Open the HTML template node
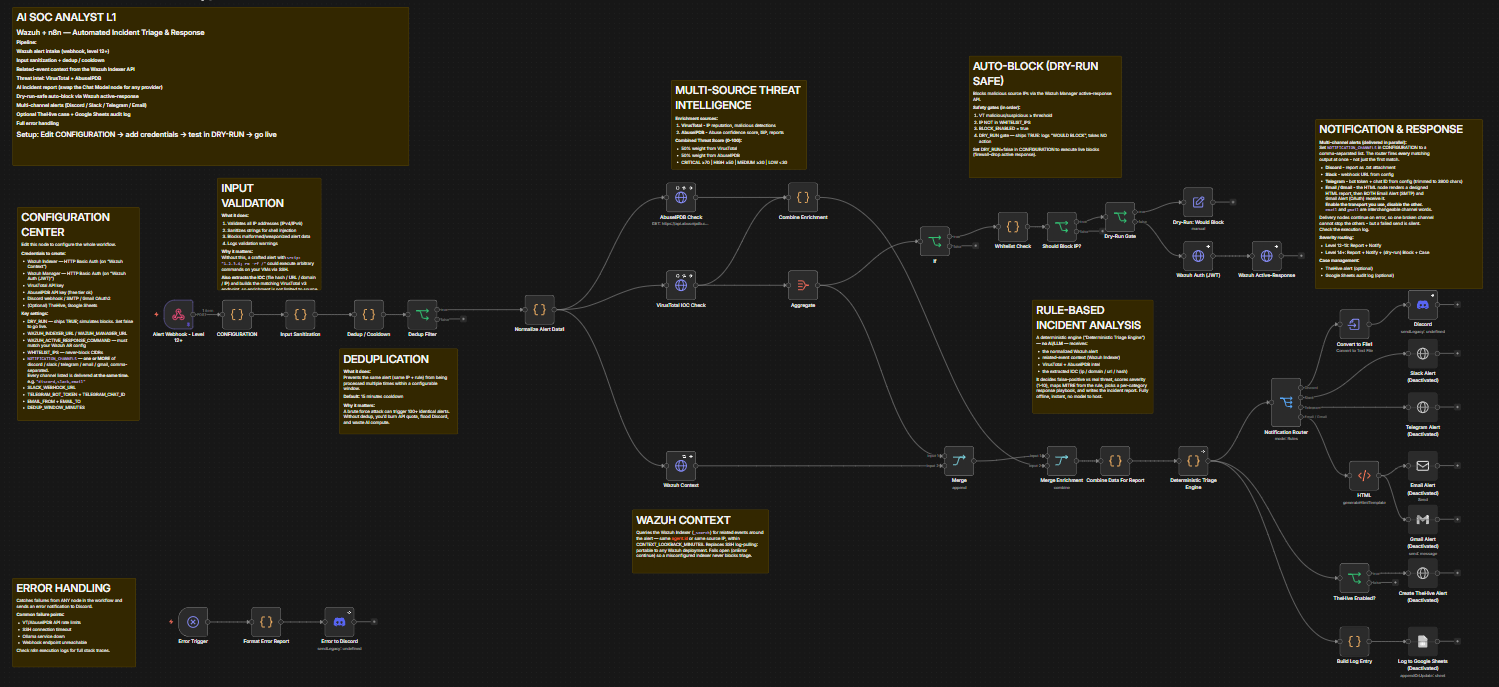 (1364, 475)
